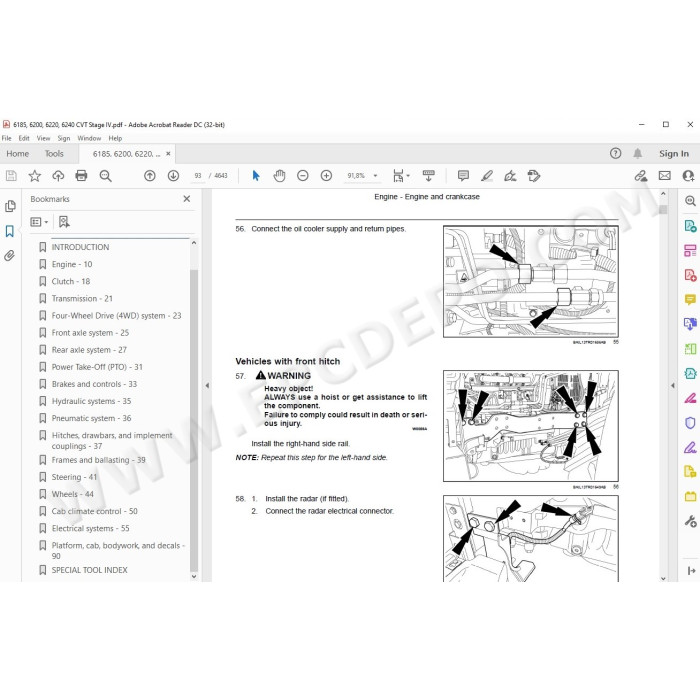Open the Sign menu
The height and width of the screenshot is (700, 700).
(x=64, y=138)
